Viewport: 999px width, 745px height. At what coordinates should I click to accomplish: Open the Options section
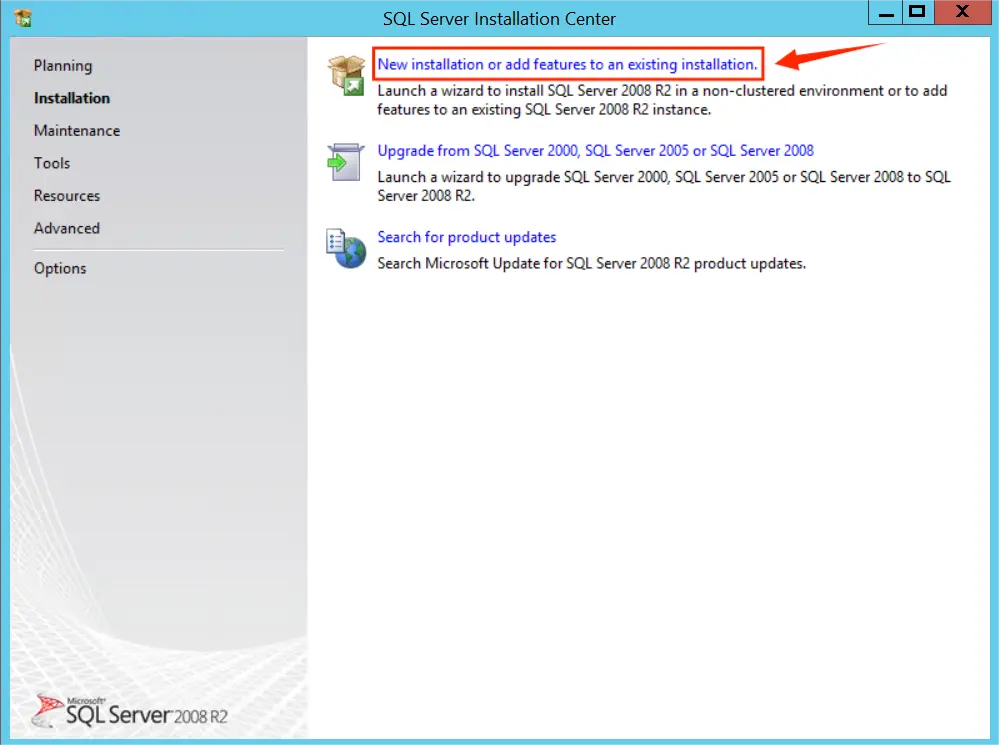60,268
